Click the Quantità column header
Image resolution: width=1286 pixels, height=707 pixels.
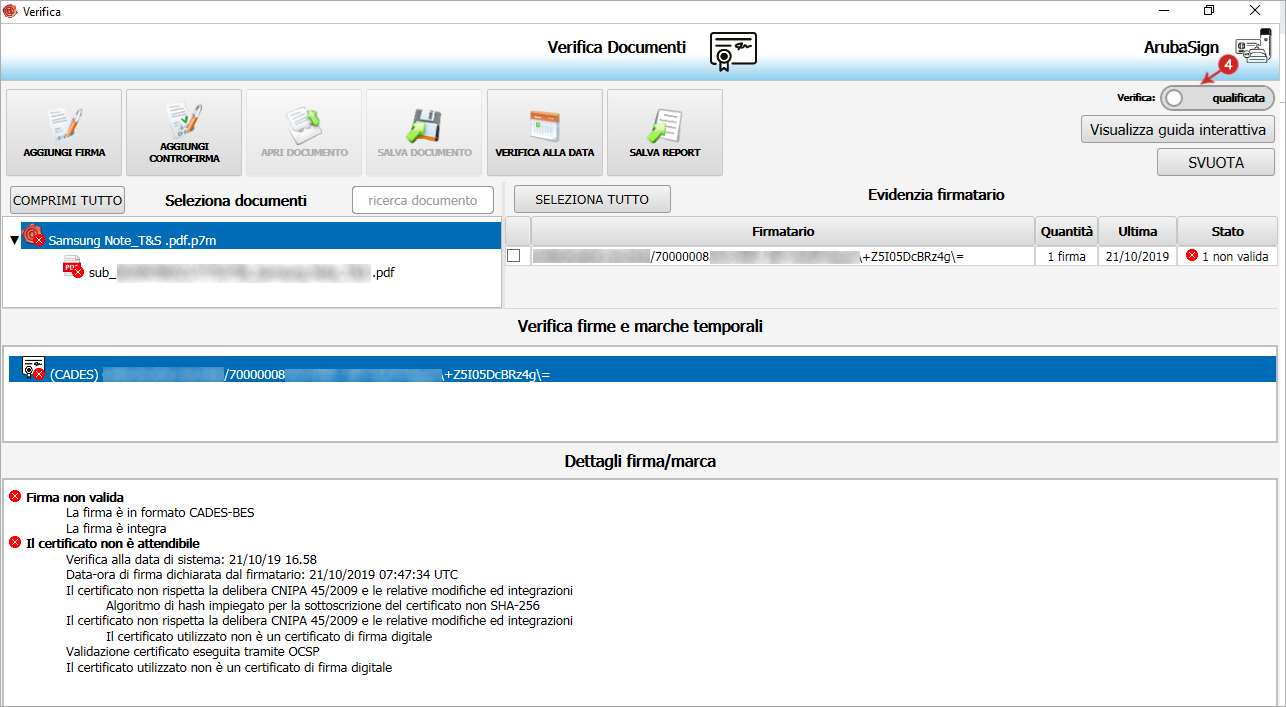point(1066,231)
